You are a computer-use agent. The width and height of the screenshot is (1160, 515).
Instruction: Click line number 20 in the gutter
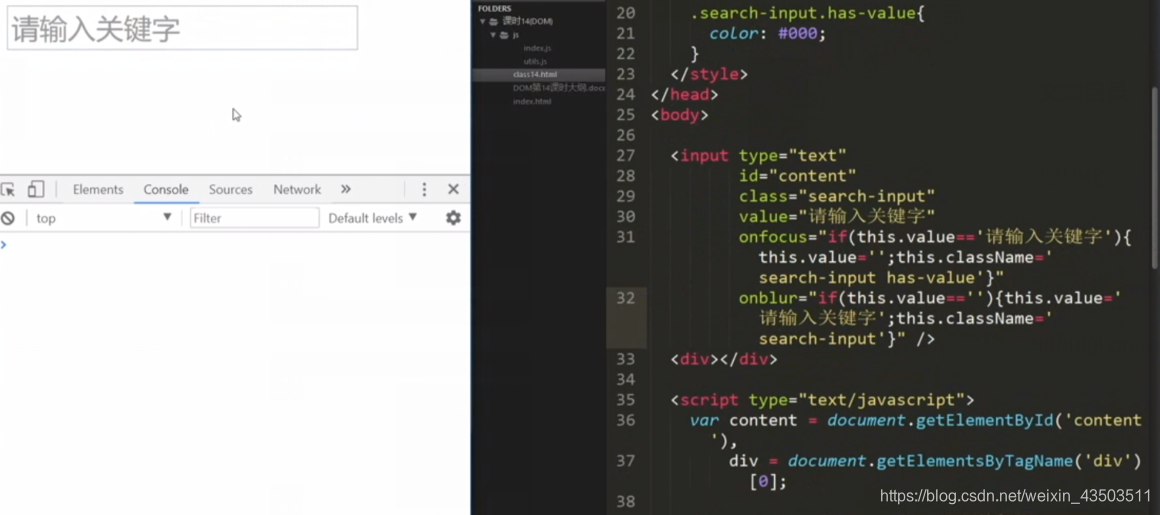[625, 13]
